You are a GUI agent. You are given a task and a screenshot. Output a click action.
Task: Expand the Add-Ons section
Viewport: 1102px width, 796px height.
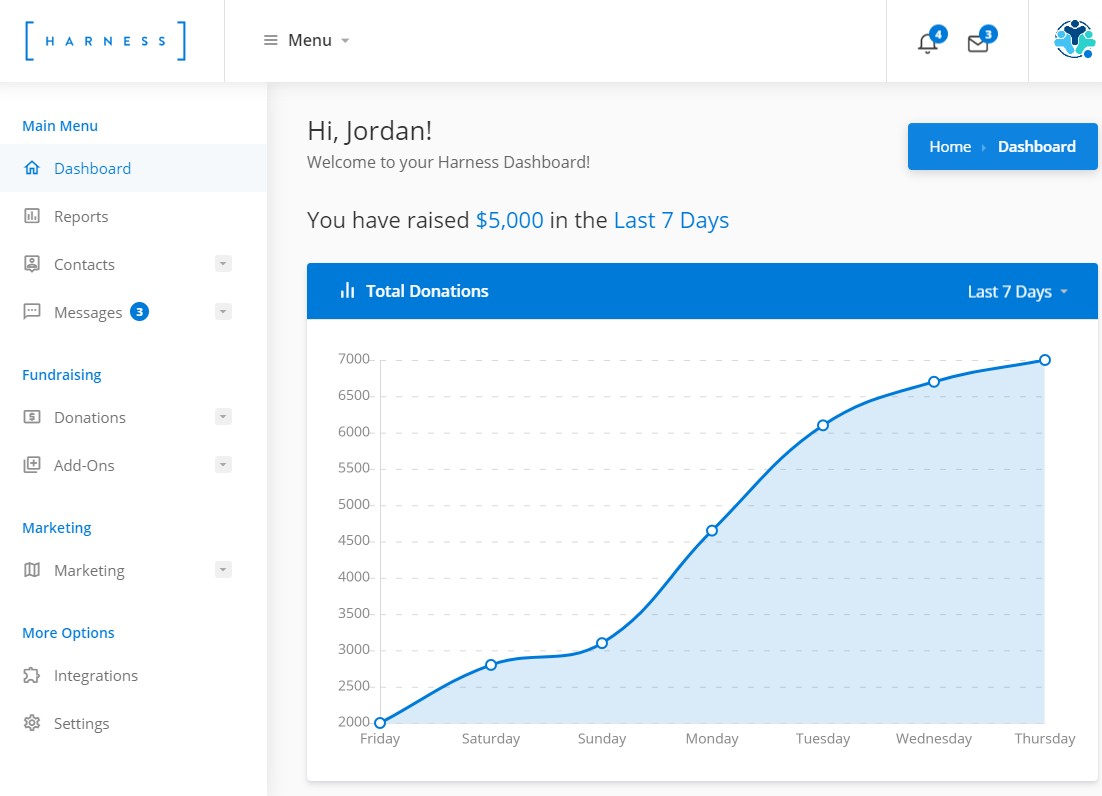(x=222, y=464)
